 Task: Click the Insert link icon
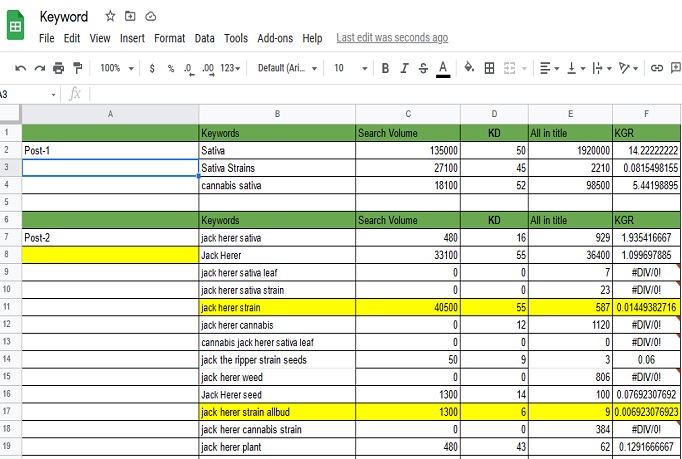(657, 68)
